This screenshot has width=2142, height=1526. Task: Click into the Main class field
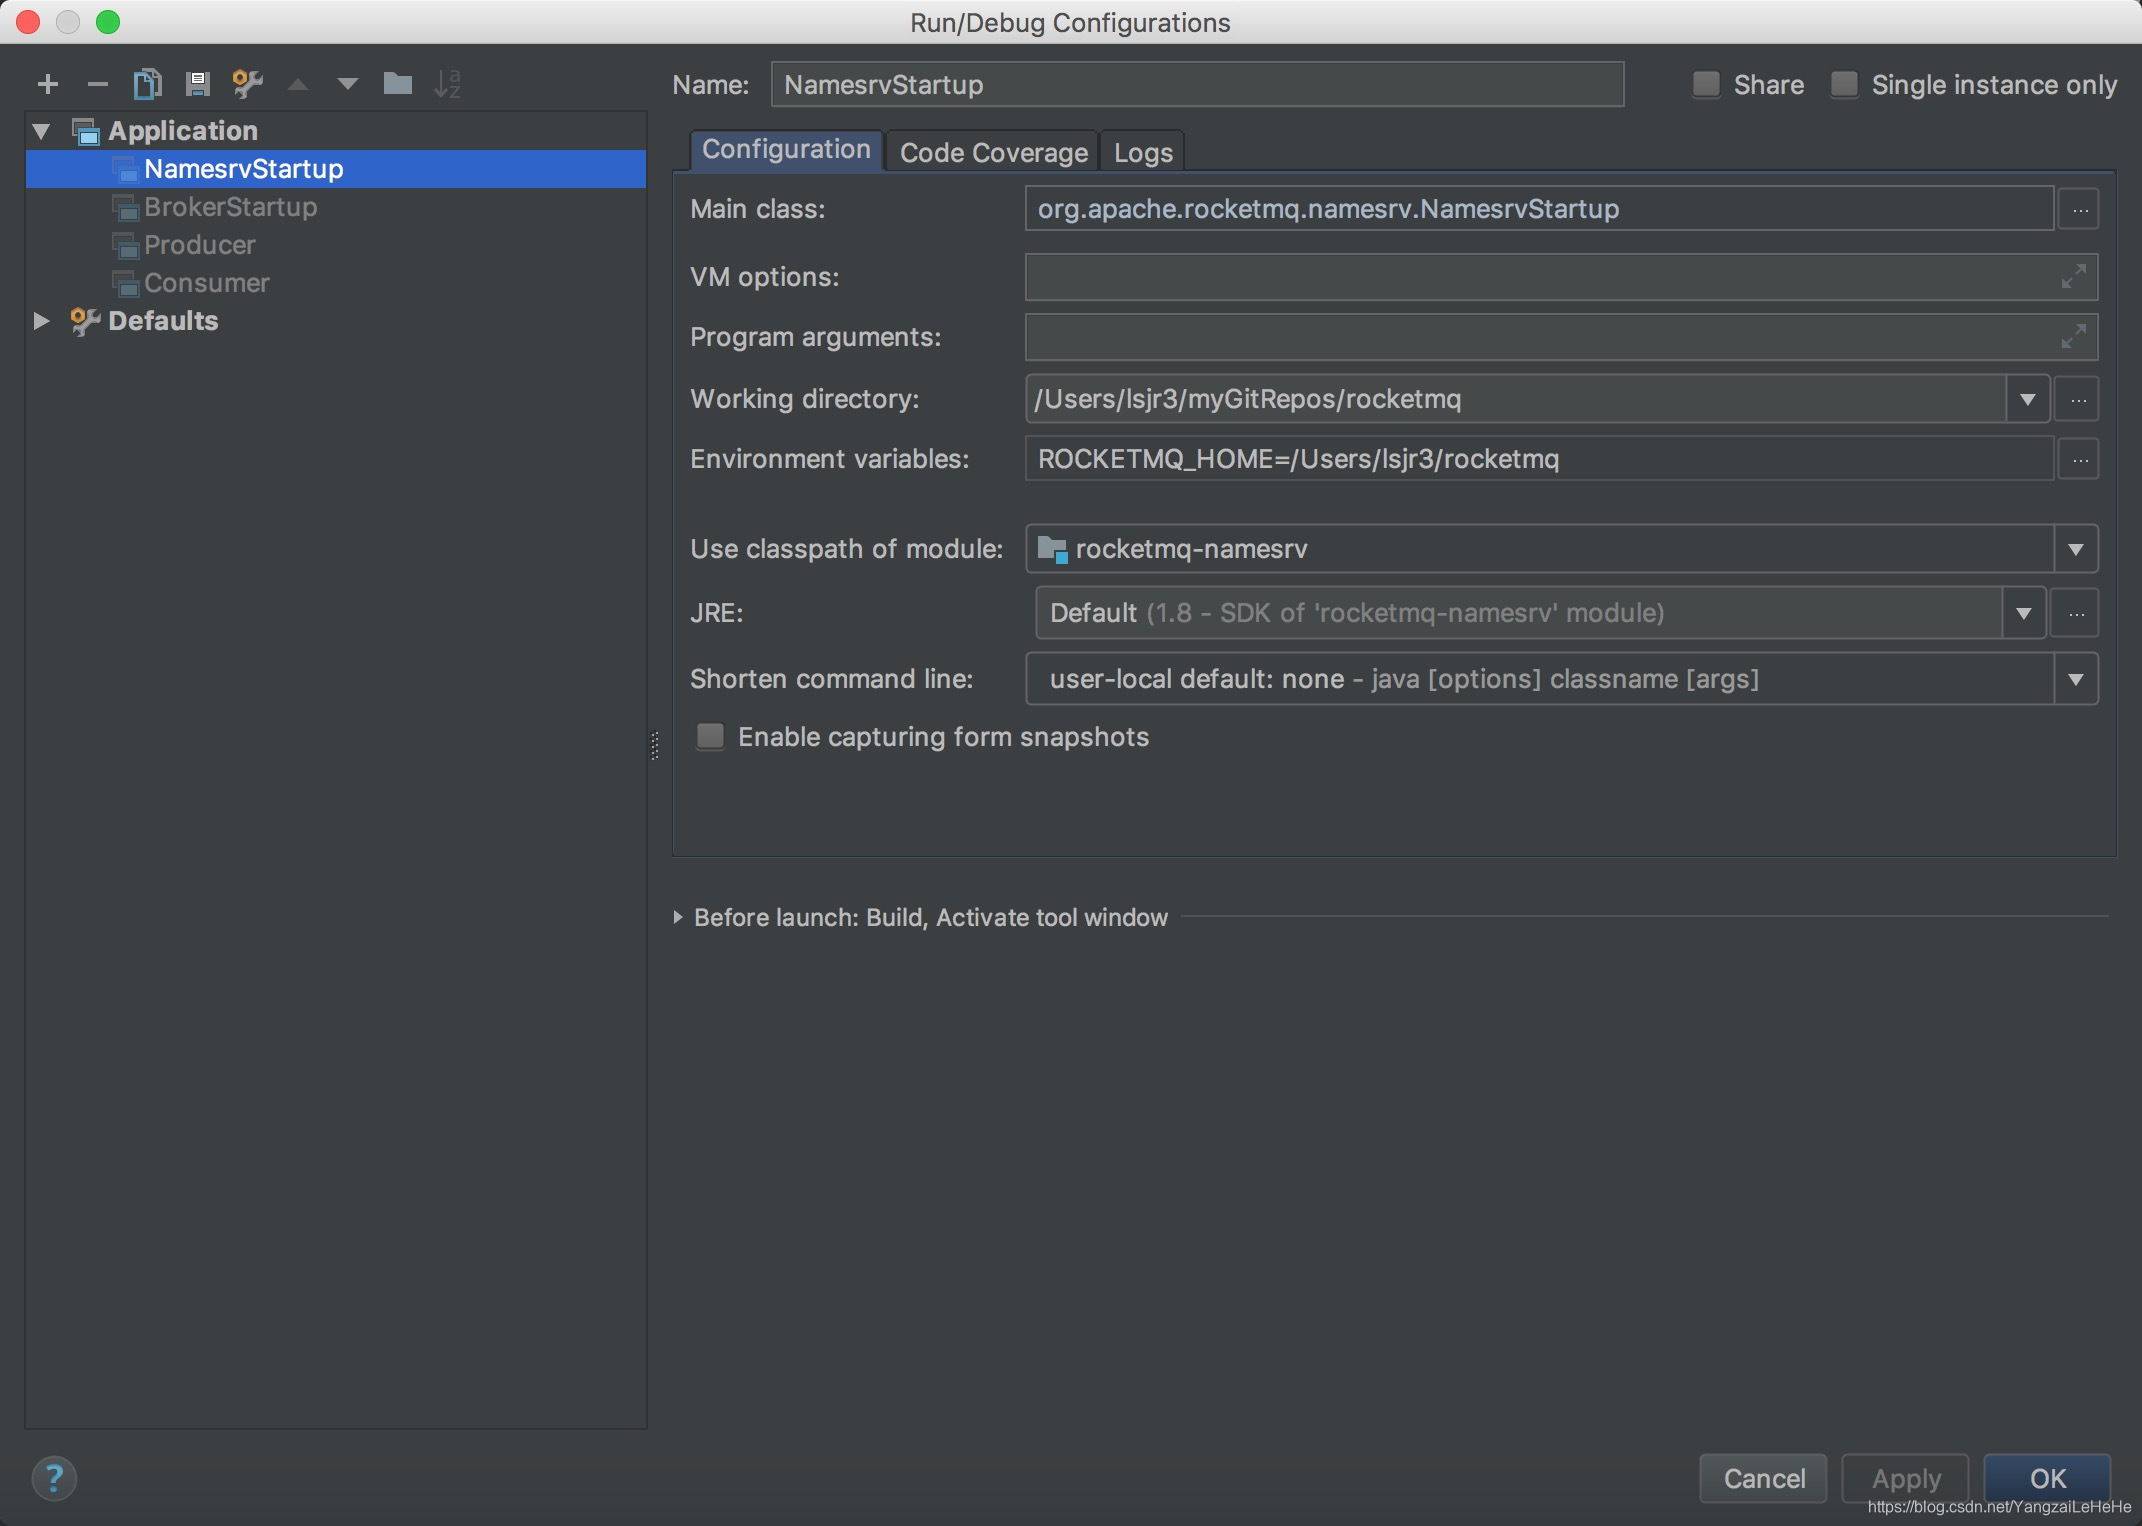point(1540,209)
